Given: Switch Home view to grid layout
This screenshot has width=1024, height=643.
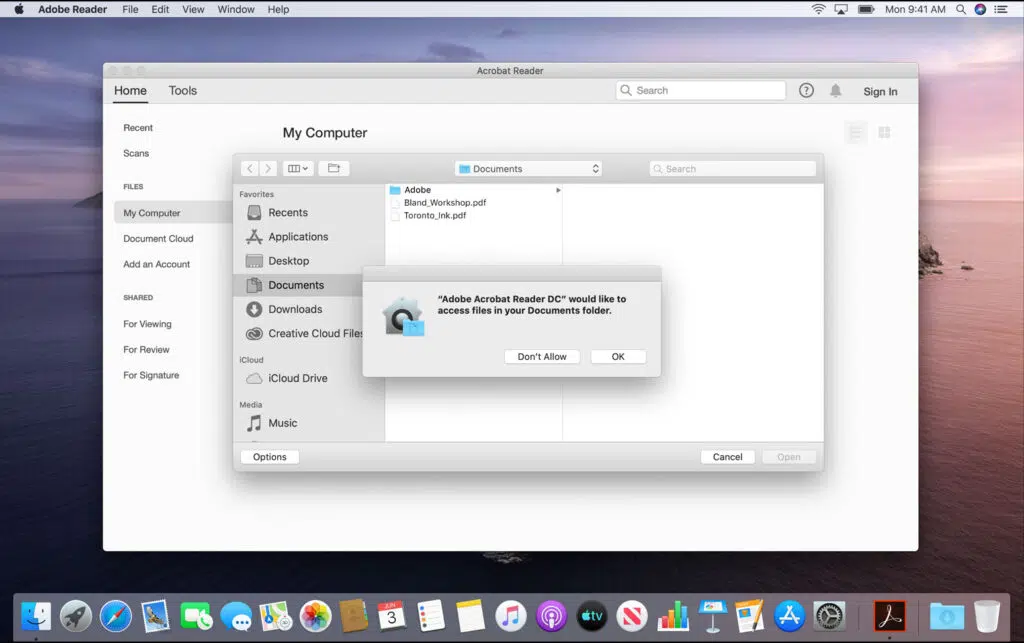Looking at the screenshot, I should pos(884,131).
